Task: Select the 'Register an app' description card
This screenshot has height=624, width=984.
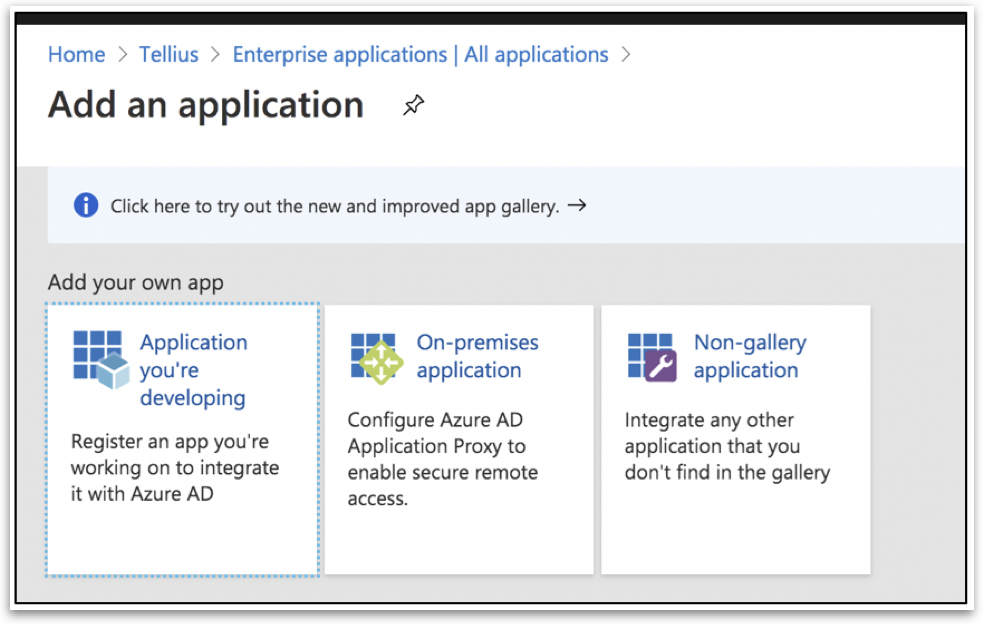Action: coord(174,467)
